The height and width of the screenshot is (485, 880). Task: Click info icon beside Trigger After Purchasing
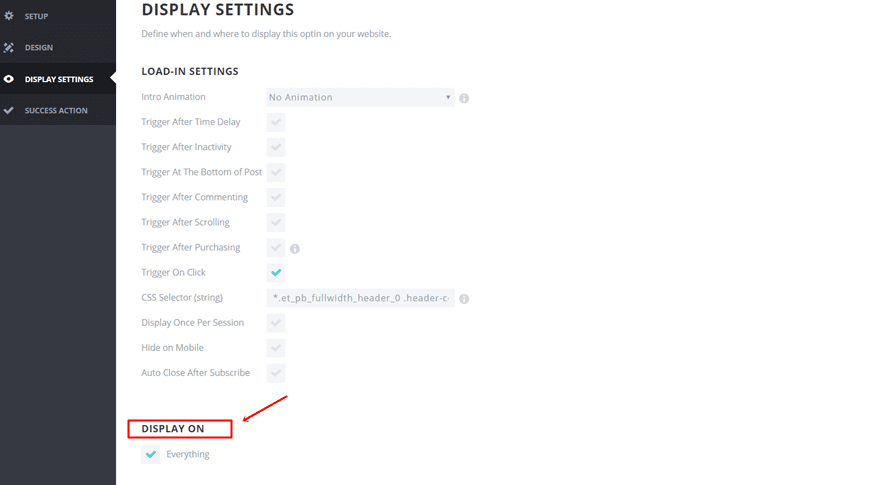[x=295, y=248]
